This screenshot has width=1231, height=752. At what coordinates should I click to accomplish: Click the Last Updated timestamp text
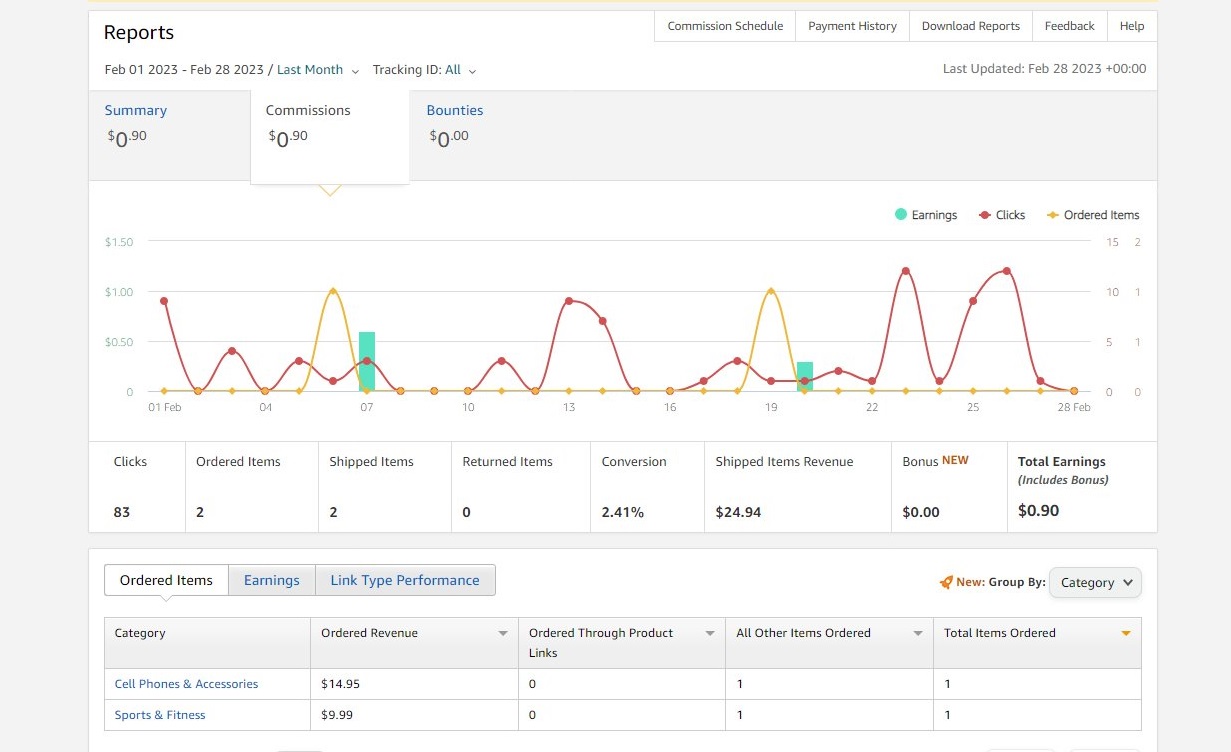[1044, 69]
